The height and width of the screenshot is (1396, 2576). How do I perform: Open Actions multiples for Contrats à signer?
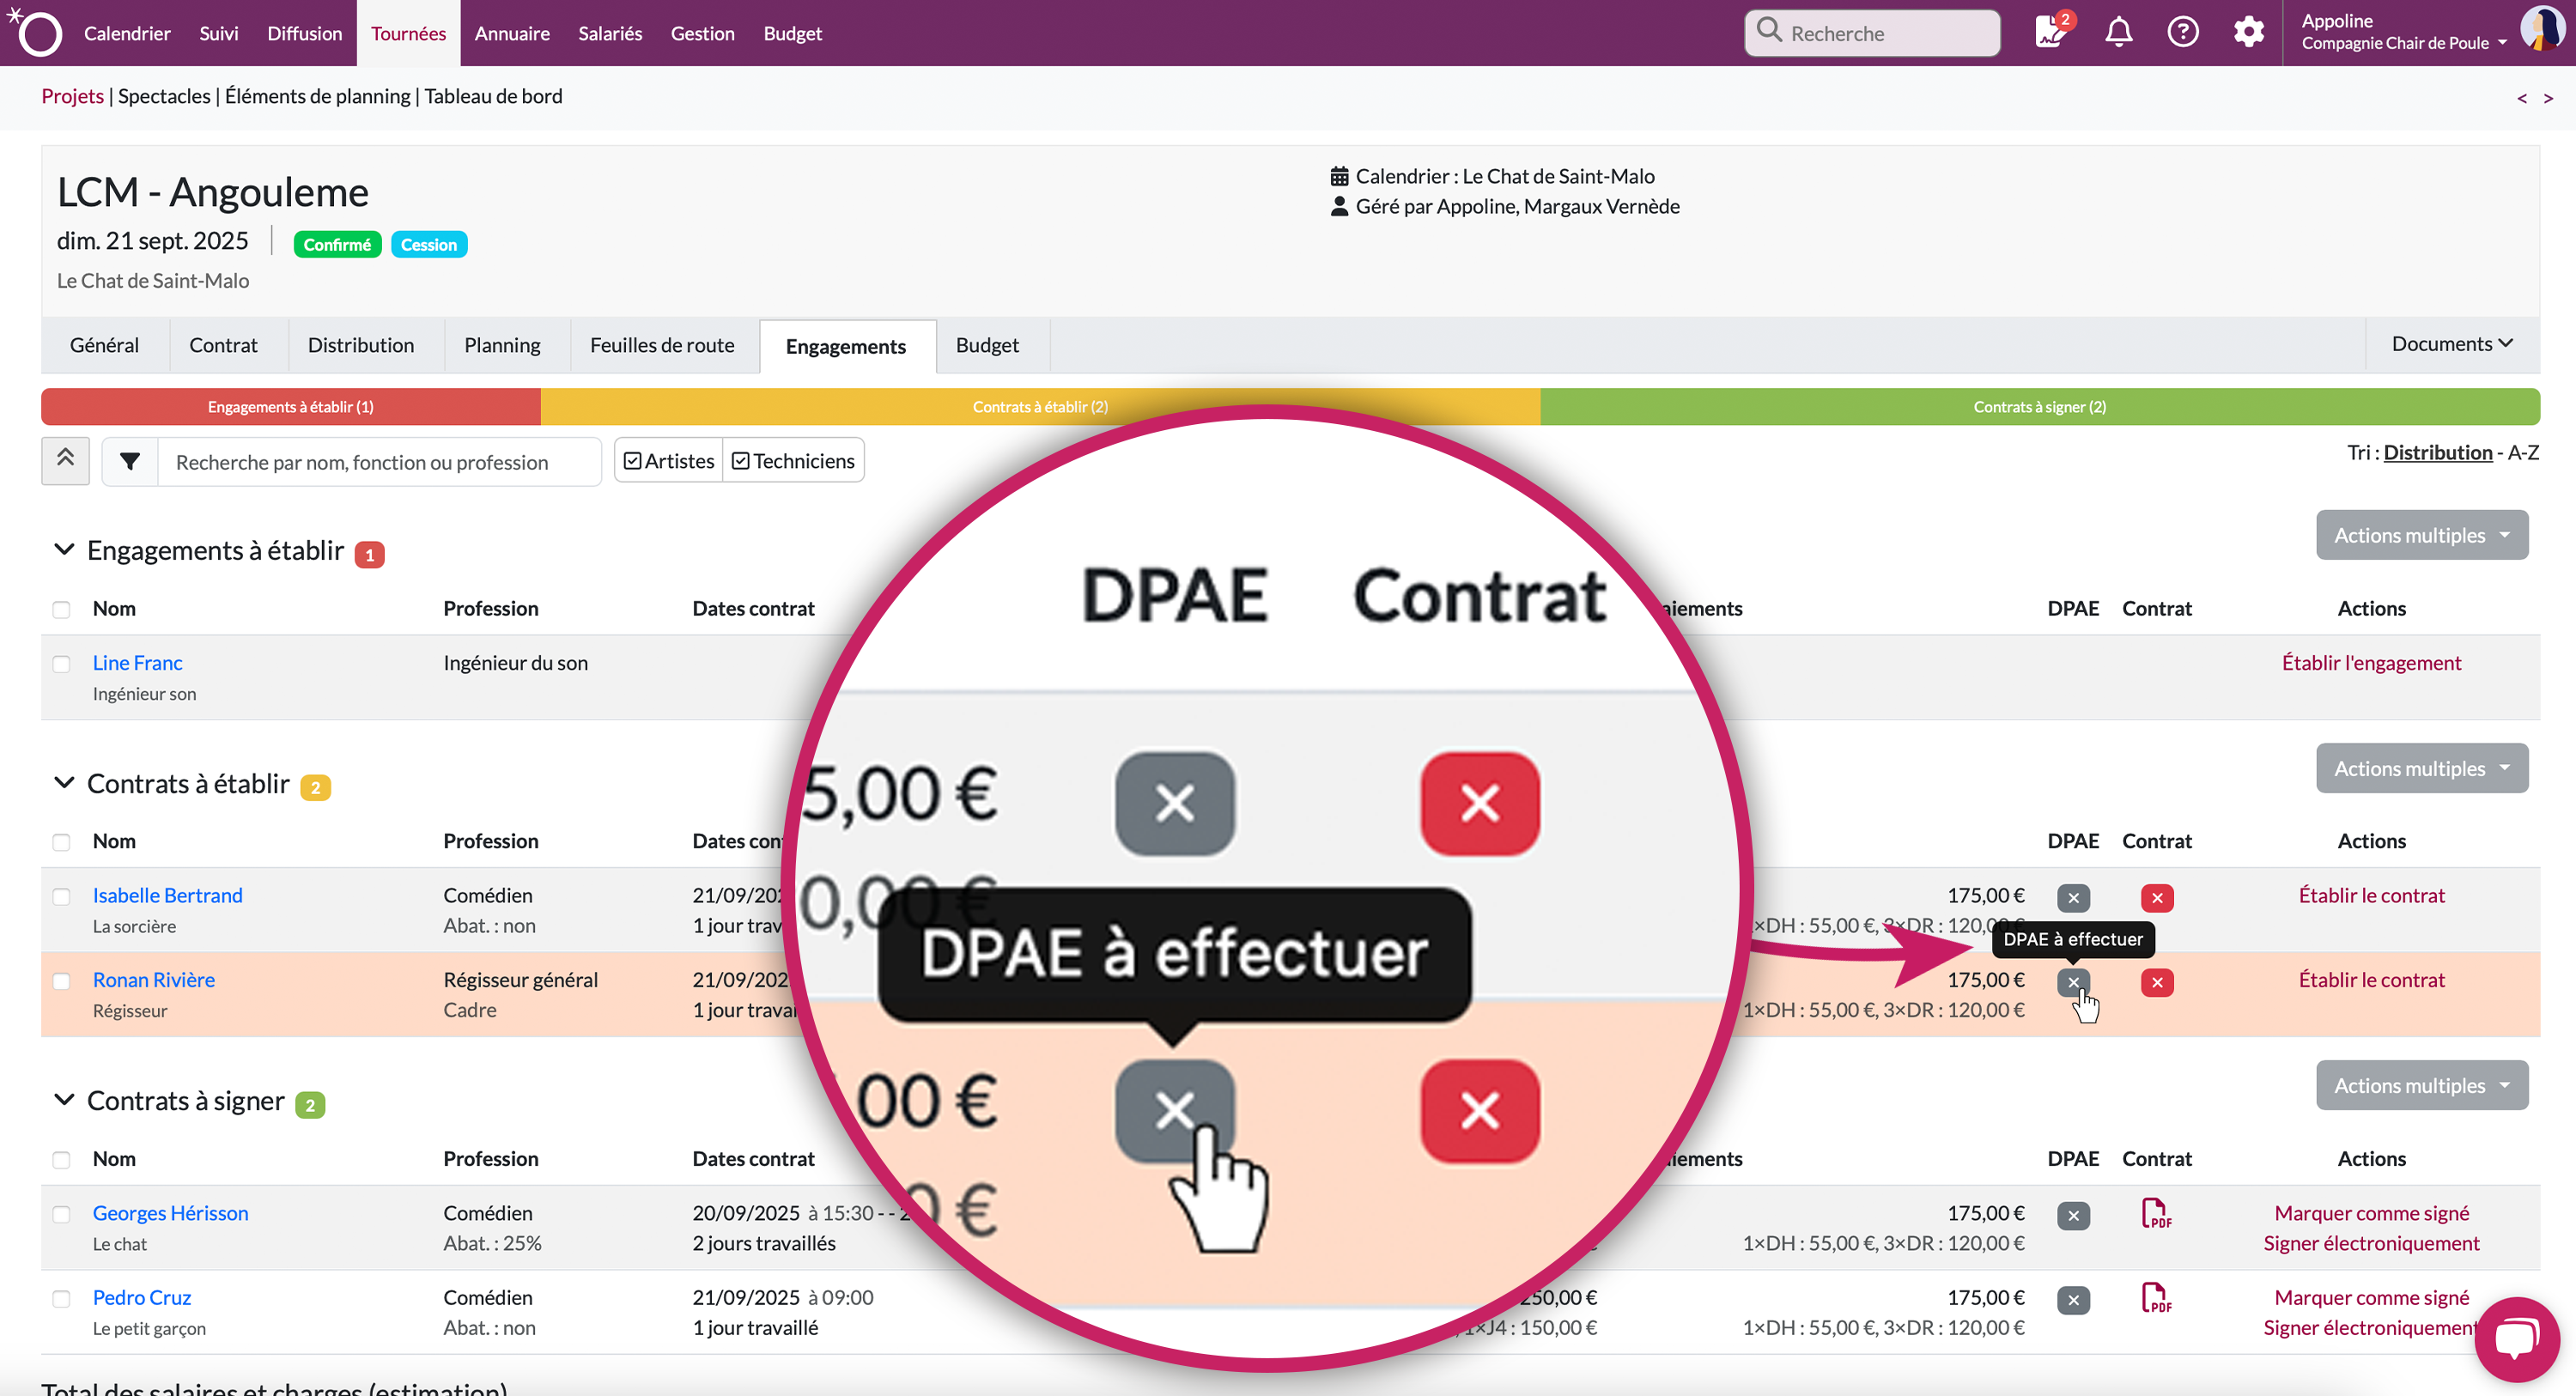pos(2421,1085)
